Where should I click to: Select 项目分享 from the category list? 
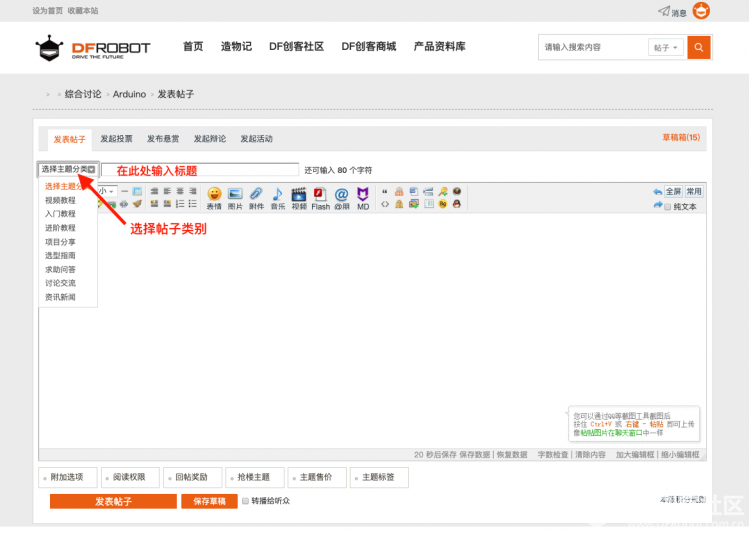(x=60, y=242)
